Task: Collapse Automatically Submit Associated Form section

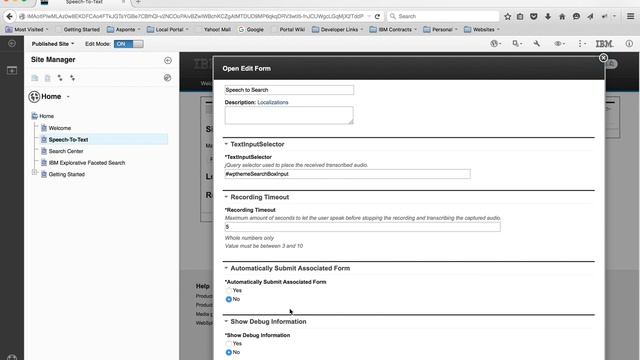Action: tap(226, 268)
